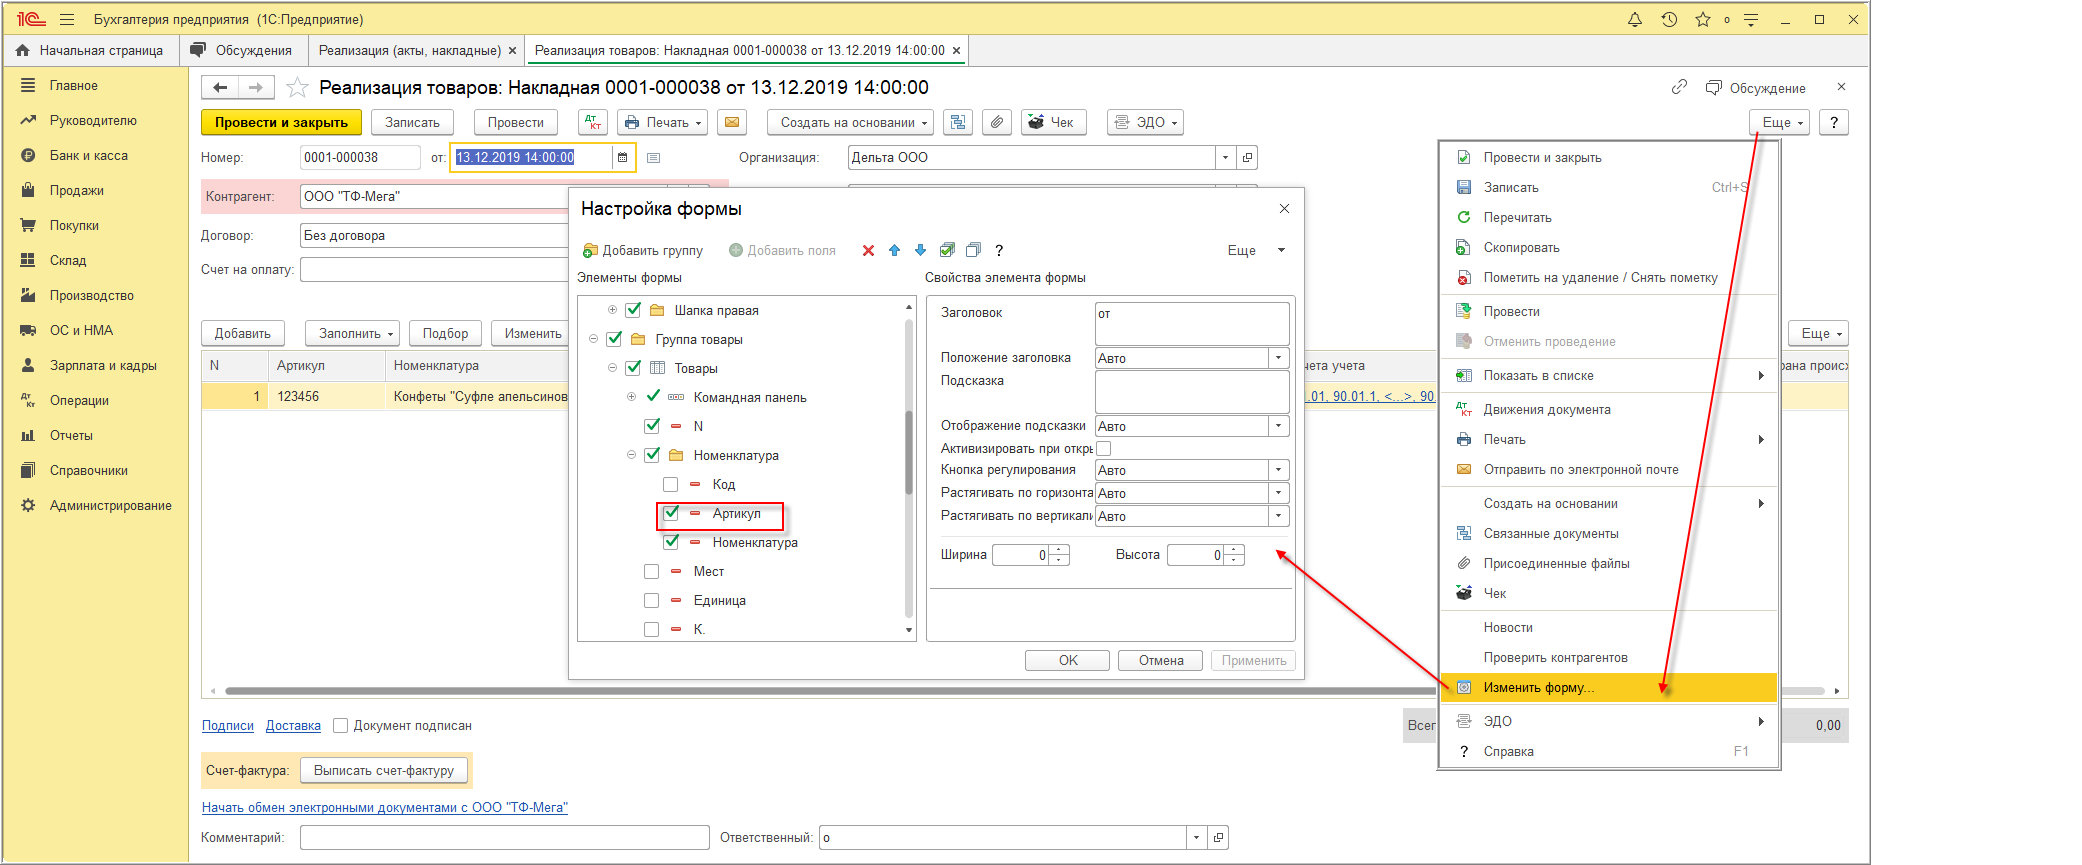
Task: Move form element down arrow
Action: tap(920, 250)
